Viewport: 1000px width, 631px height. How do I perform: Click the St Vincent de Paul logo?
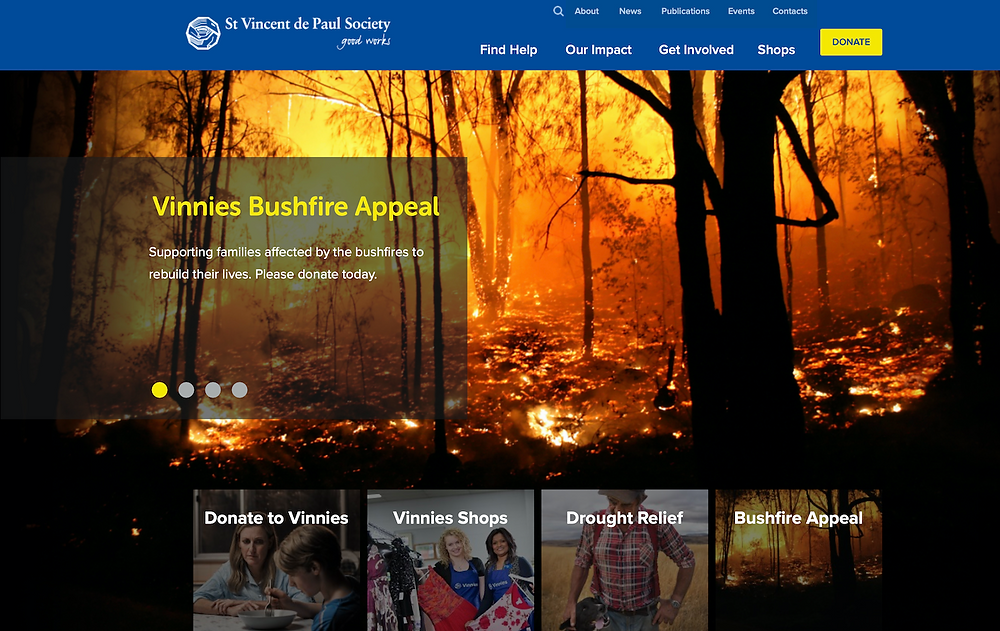[x=288, y=33]
